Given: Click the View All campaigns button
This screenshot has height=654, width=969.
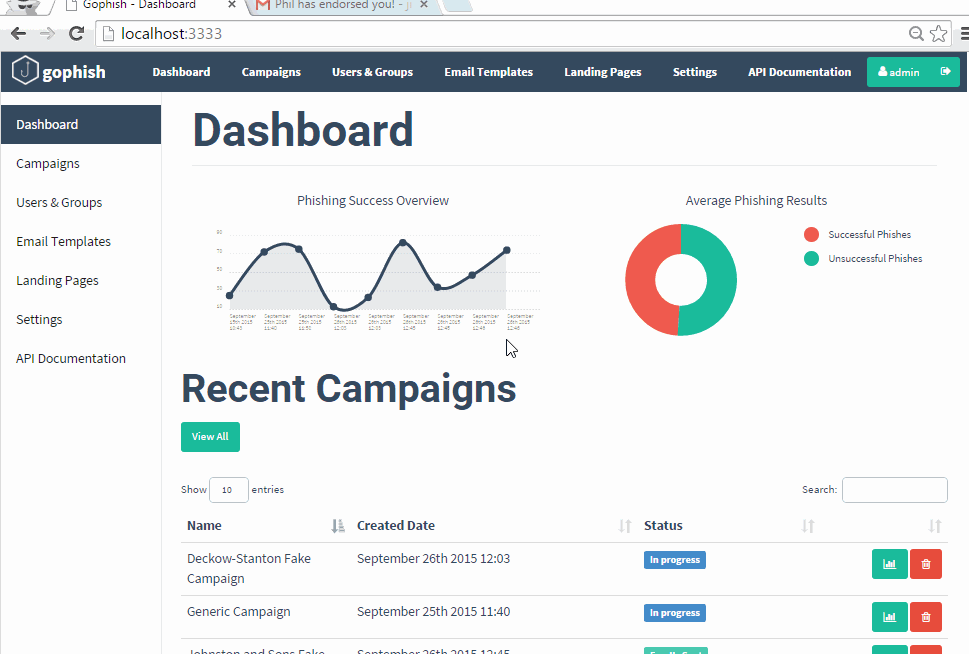Looking at the screenshot, I should [x=210, y=437].
